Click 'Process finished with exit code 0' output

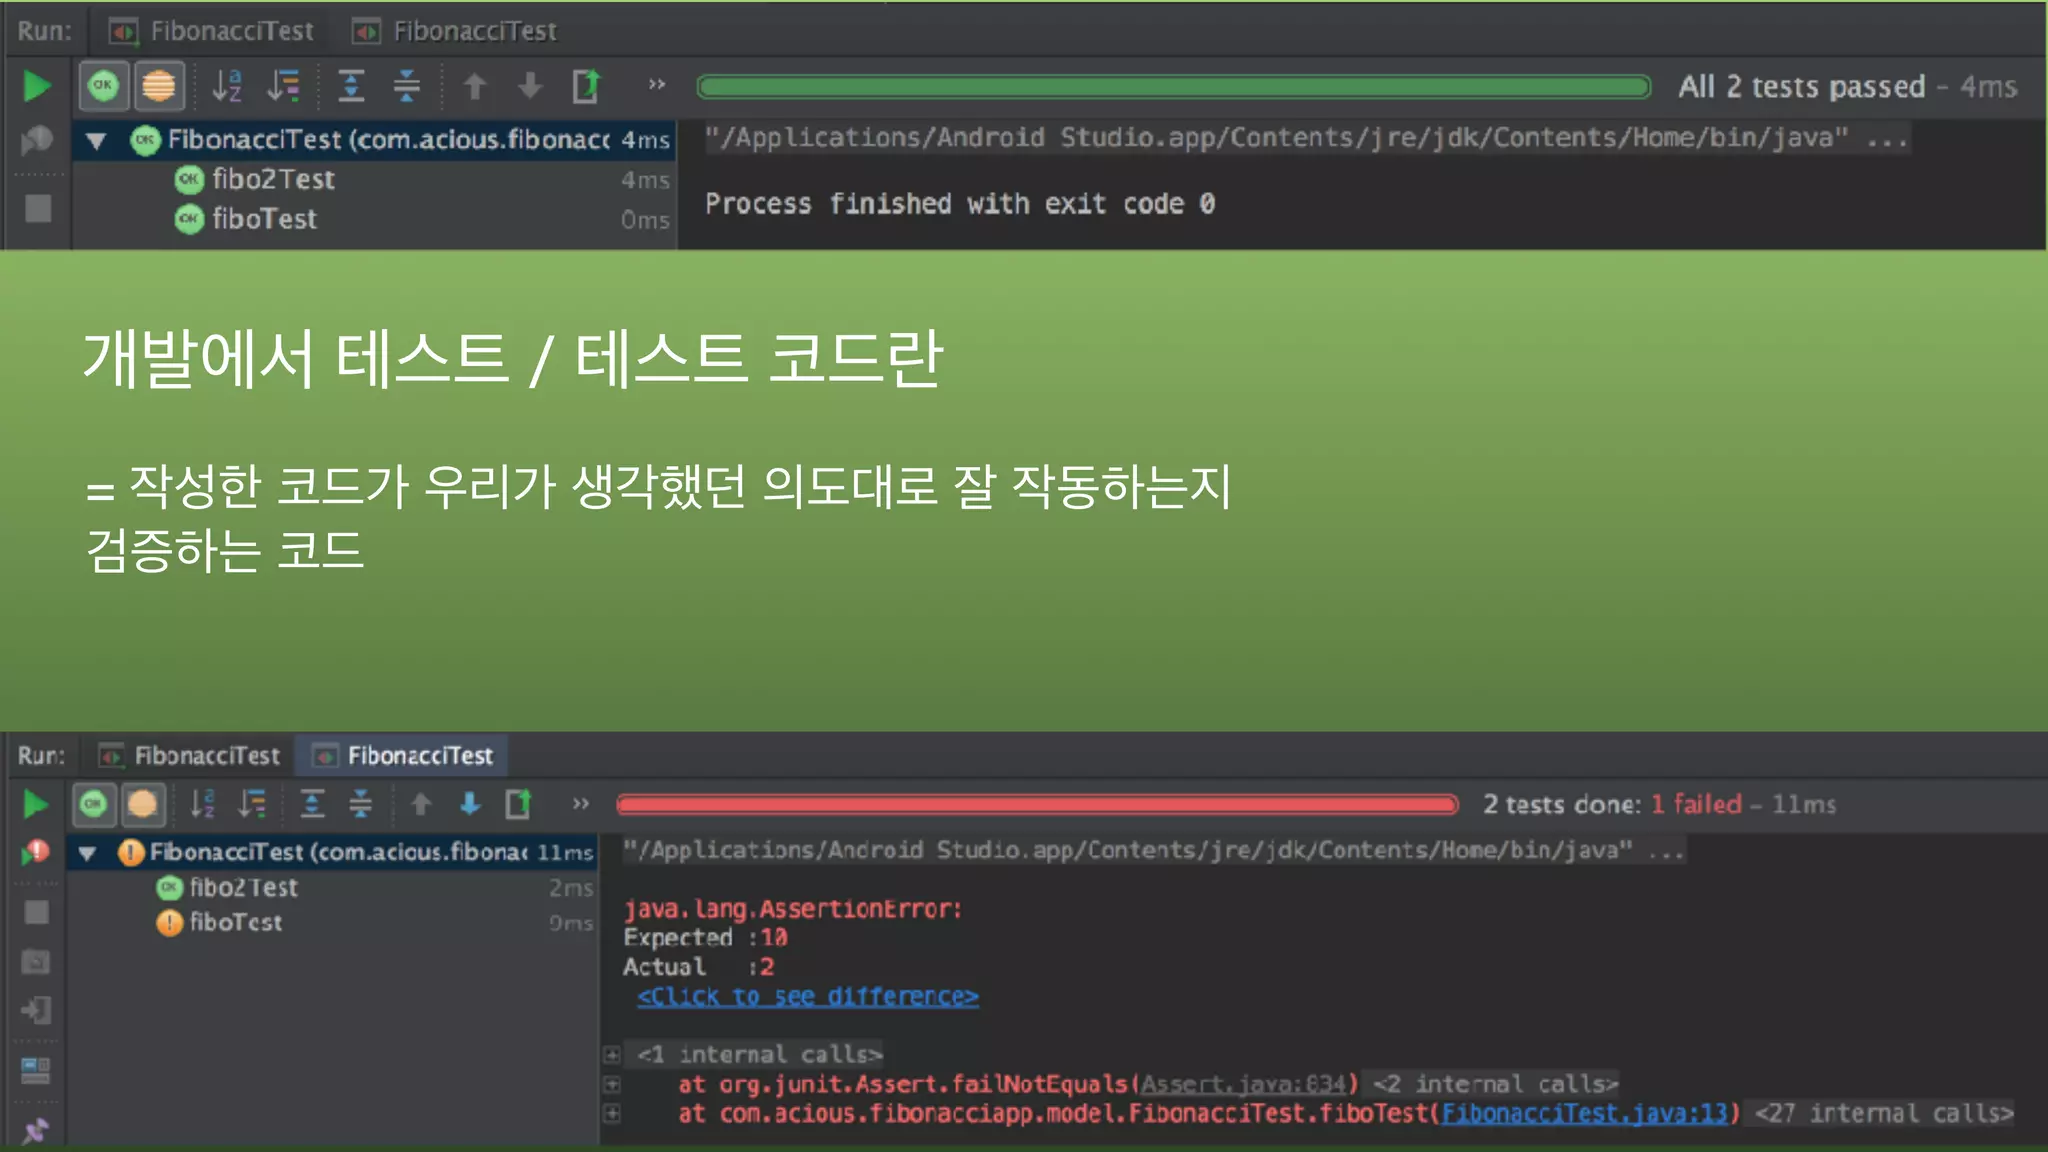[960, 204]
